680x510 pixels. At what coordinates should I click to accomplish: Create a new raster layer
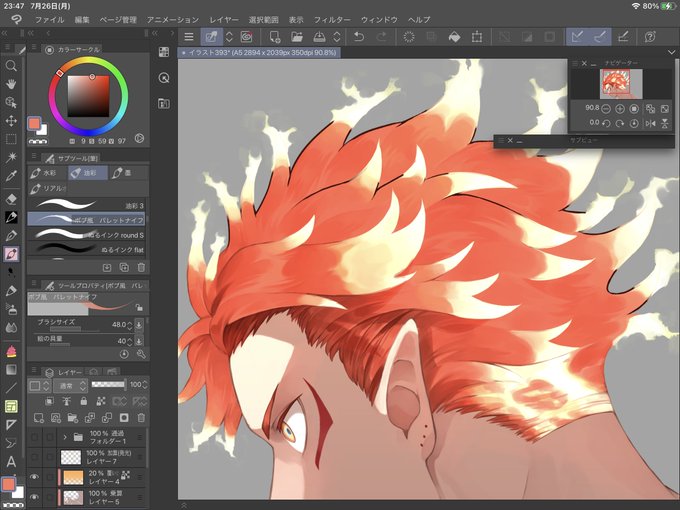tap(39, 418)
